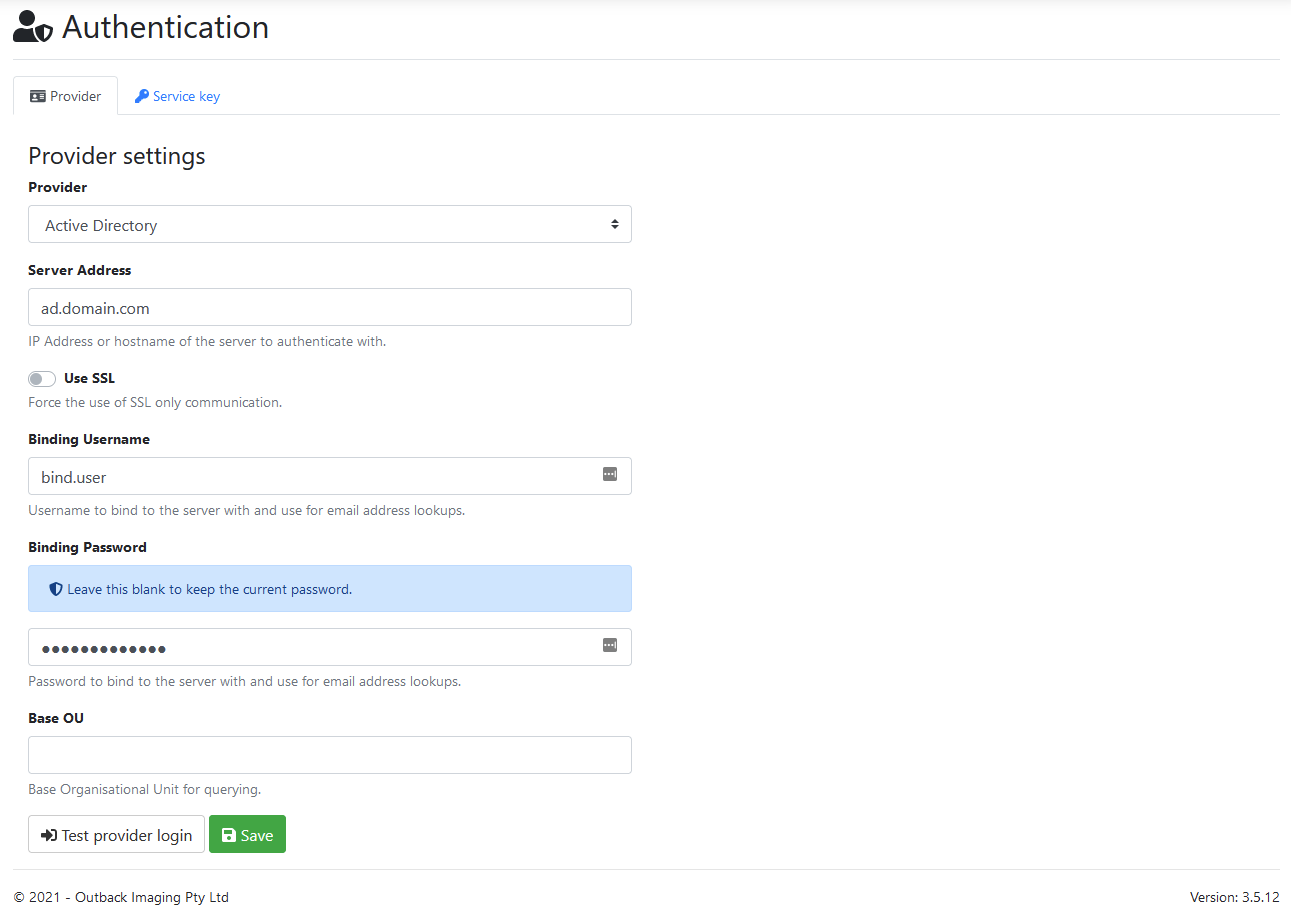This screenshot has width=1291, height=915.
Task: Open the Provider dropdown showing Active Directory
Action: click(320, 225)
